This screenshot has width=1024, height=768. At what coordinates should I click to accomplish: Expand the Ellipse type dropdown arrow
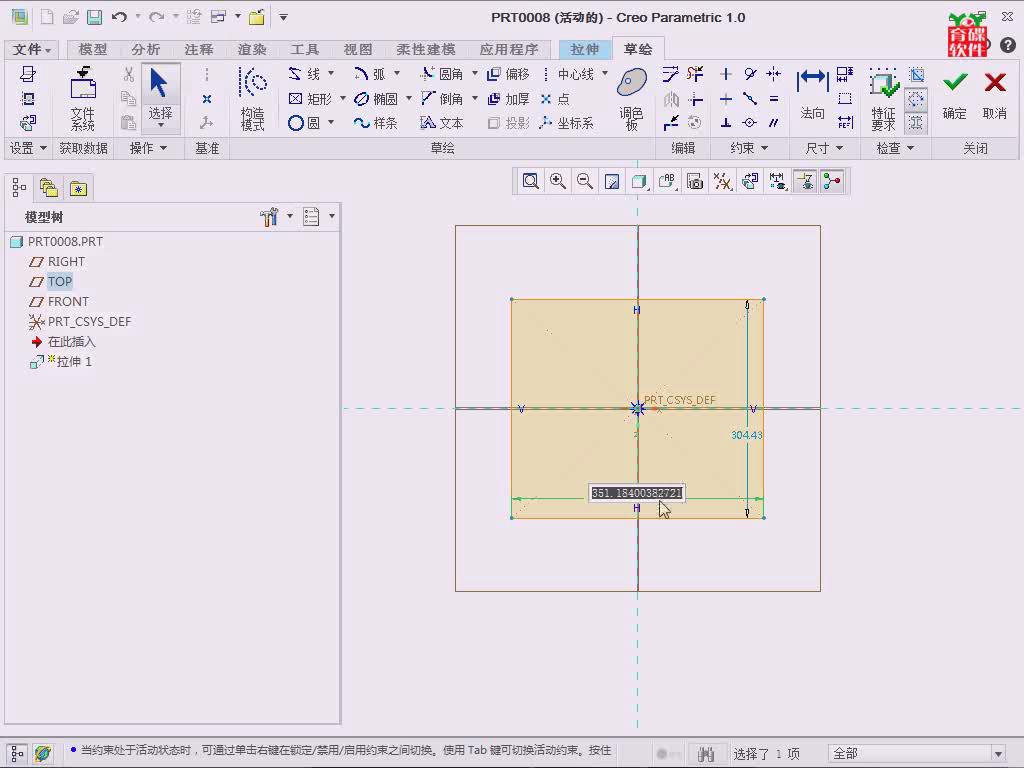(409, 98)
